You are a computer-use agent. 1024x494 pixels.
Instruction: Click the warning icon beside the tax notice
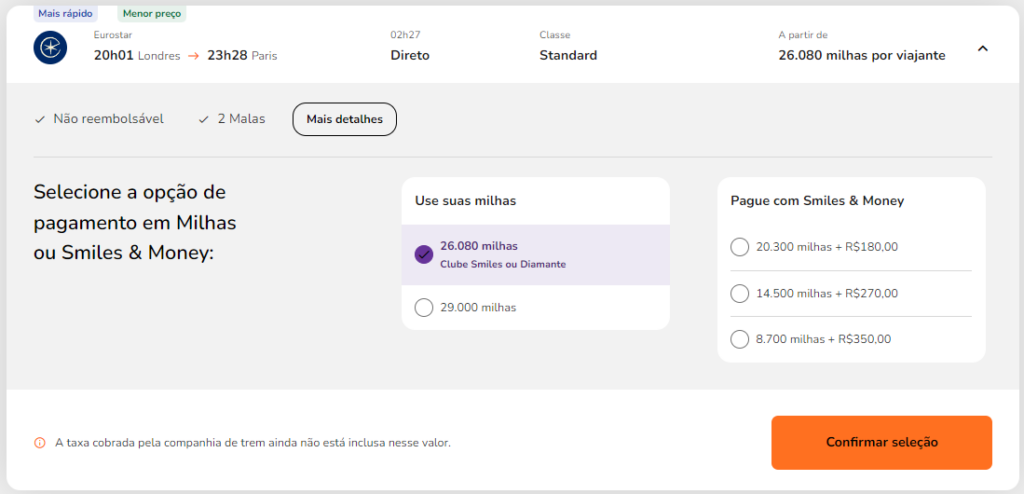click(40, 442)
